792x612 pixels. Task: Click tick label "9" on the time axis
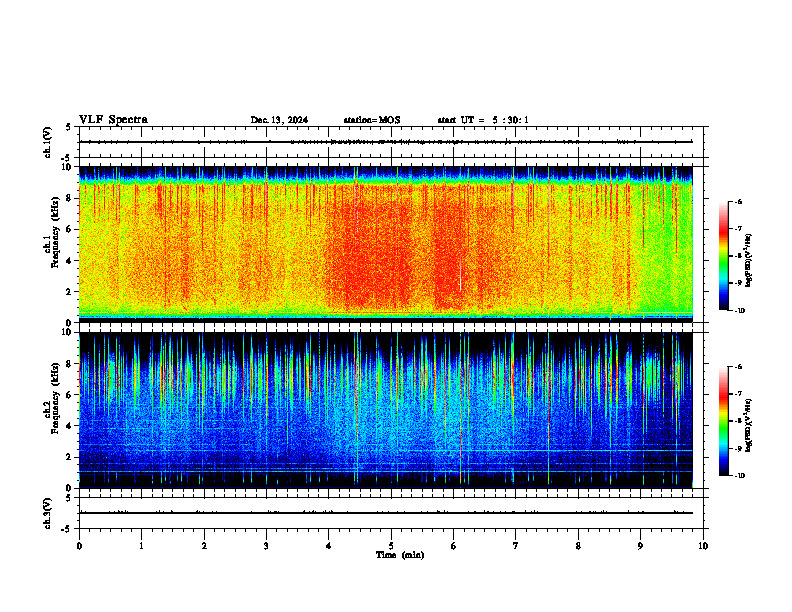tap(640, 546)
